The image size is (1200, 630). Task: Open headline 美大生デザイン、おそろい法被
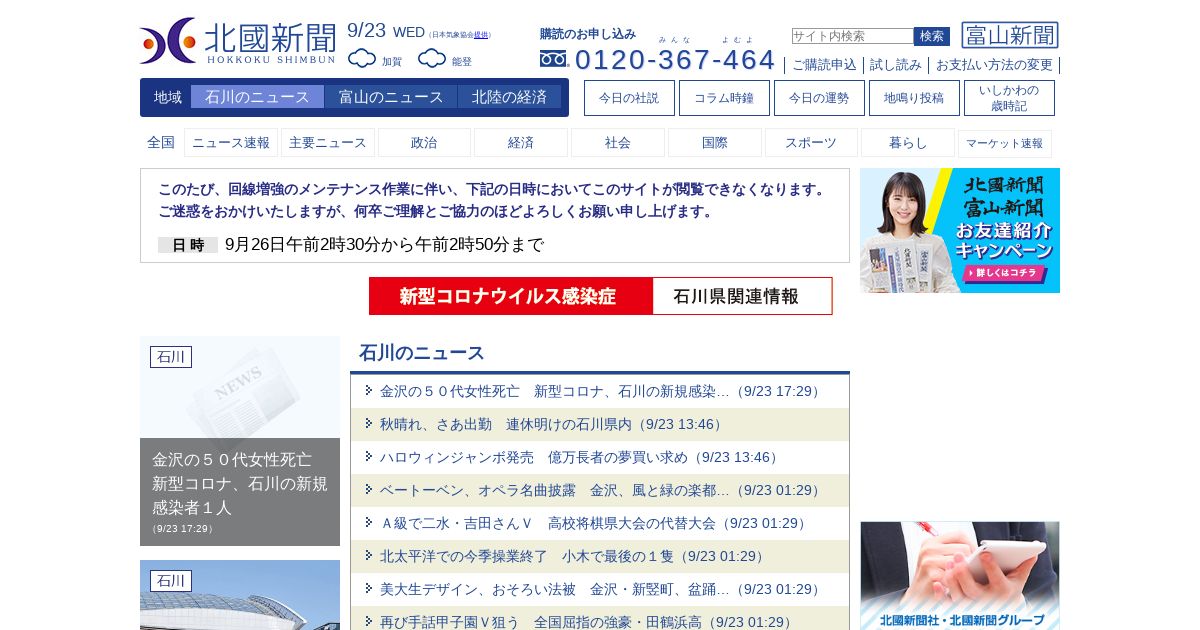(602, 589)
